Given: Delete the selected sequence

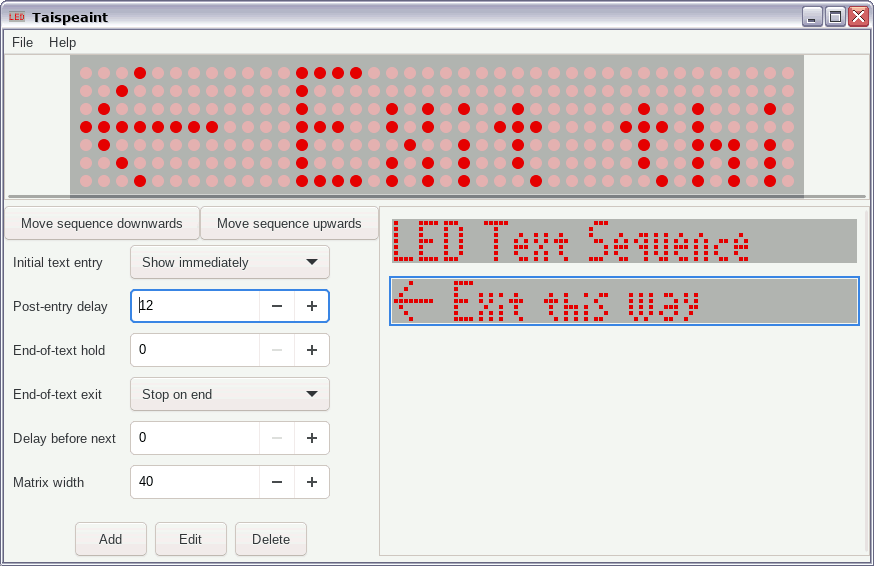Looking at the screenshot, I should [x=270, y=539].
